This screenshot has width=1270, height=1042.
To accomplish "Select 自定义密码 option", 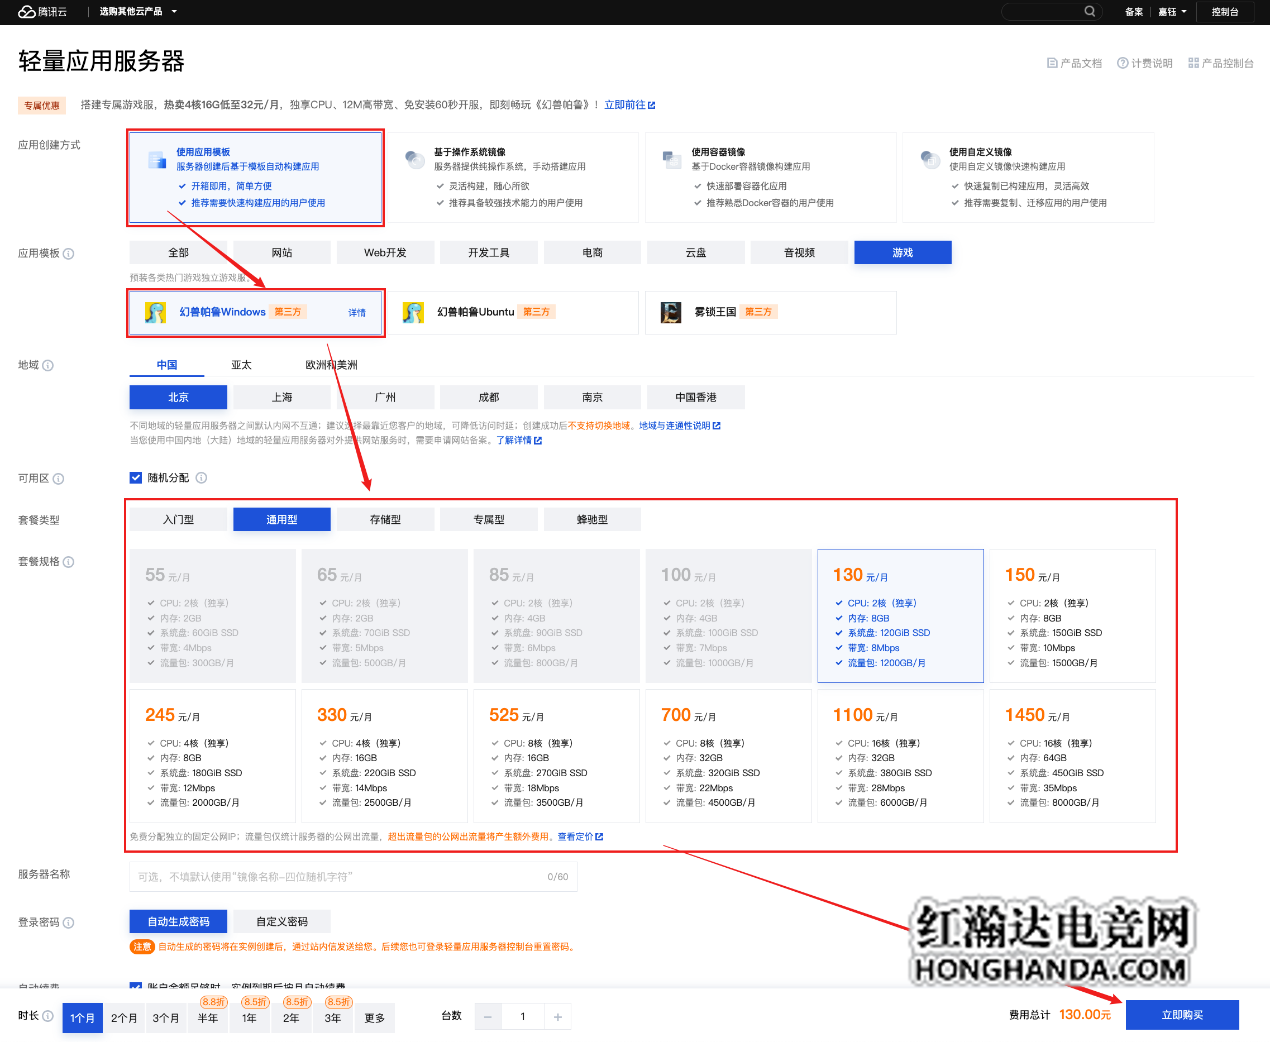I will pyautogui.click(x=282, y=922).
